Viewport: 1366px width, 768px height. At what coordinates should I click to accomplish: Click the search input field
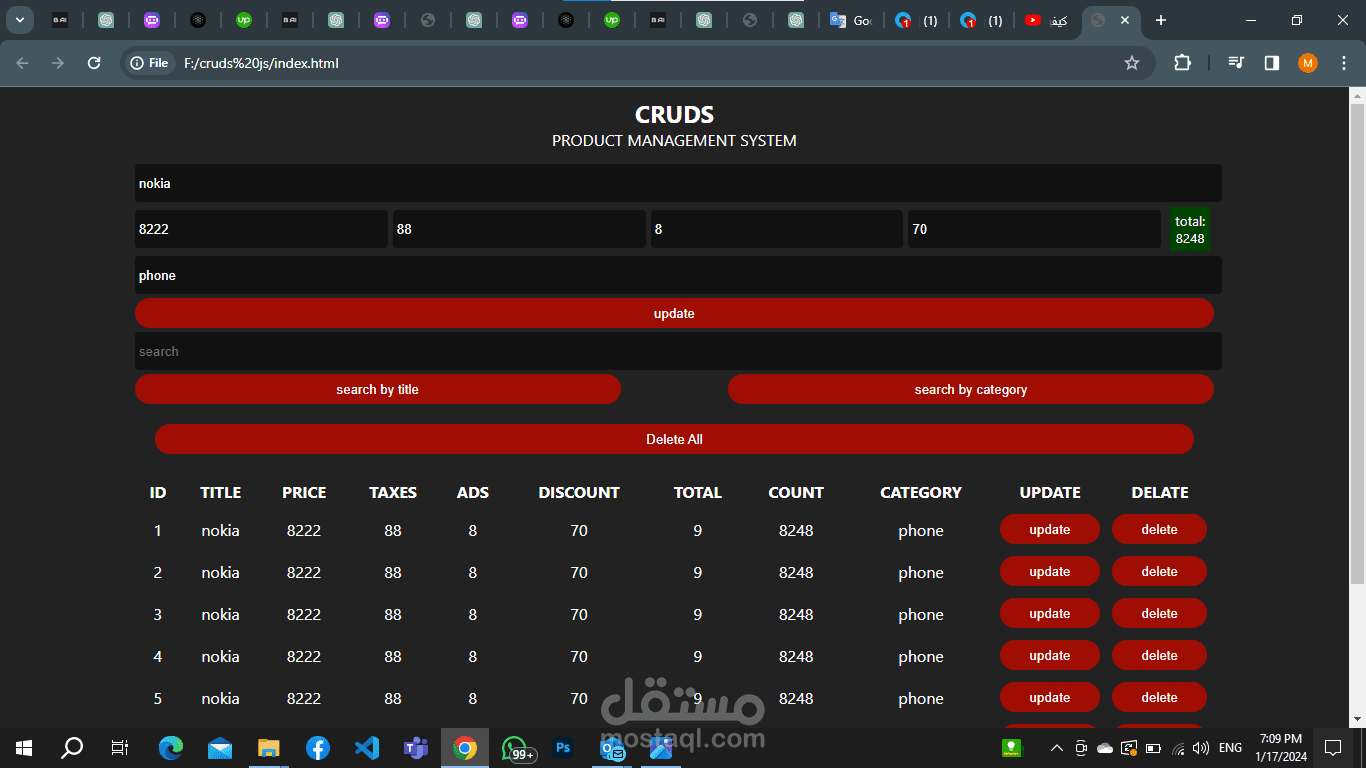click(x=678, y=351)
